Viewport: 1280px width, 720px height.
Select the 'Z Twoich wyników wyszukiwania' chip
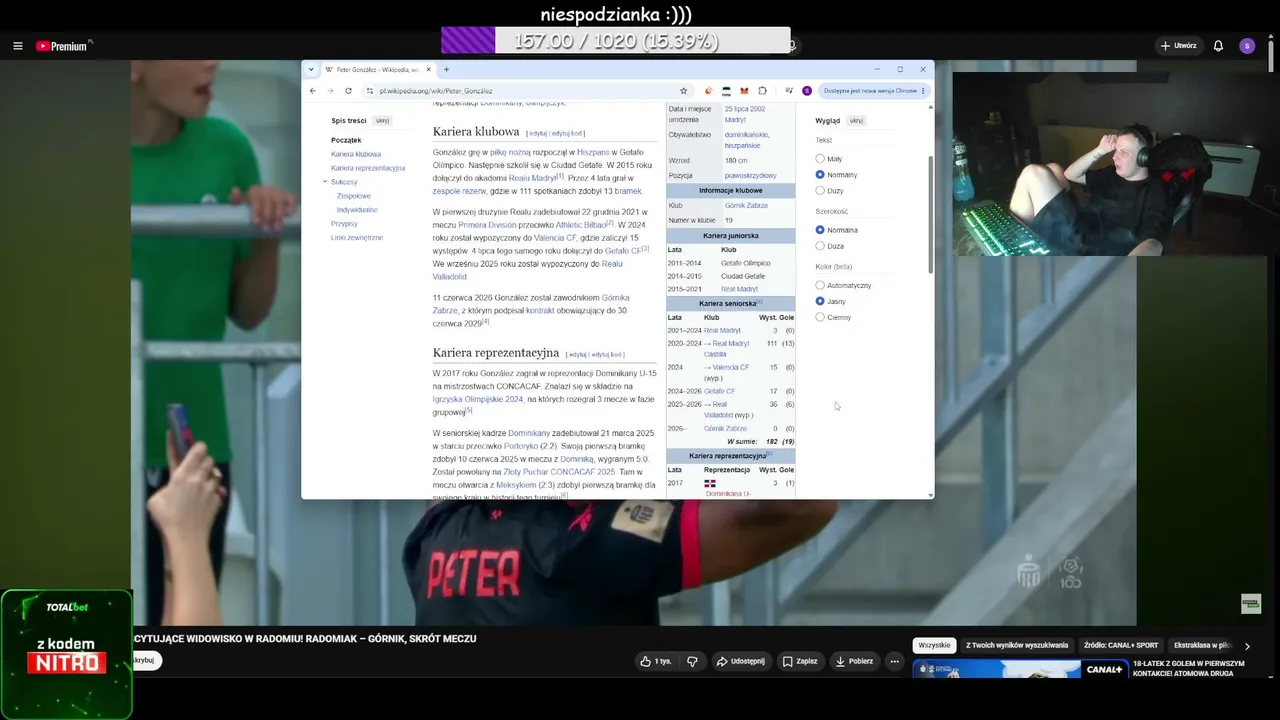coord(1017,646)
